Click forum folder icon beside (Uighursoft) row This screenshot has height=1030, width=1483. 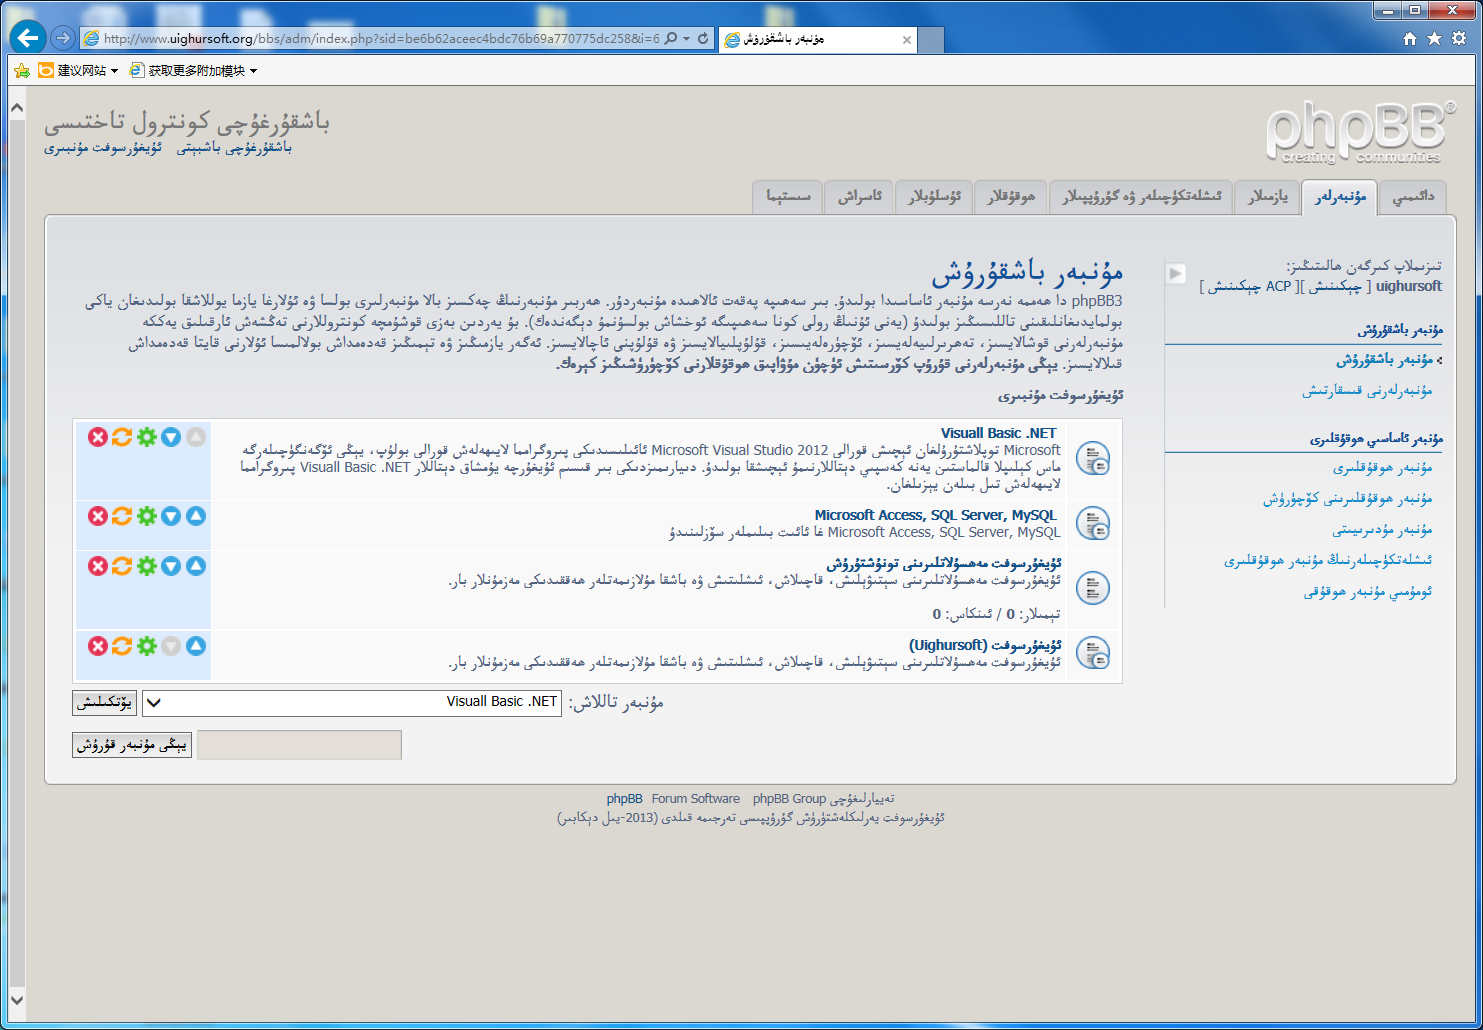tap(1093, 653)
